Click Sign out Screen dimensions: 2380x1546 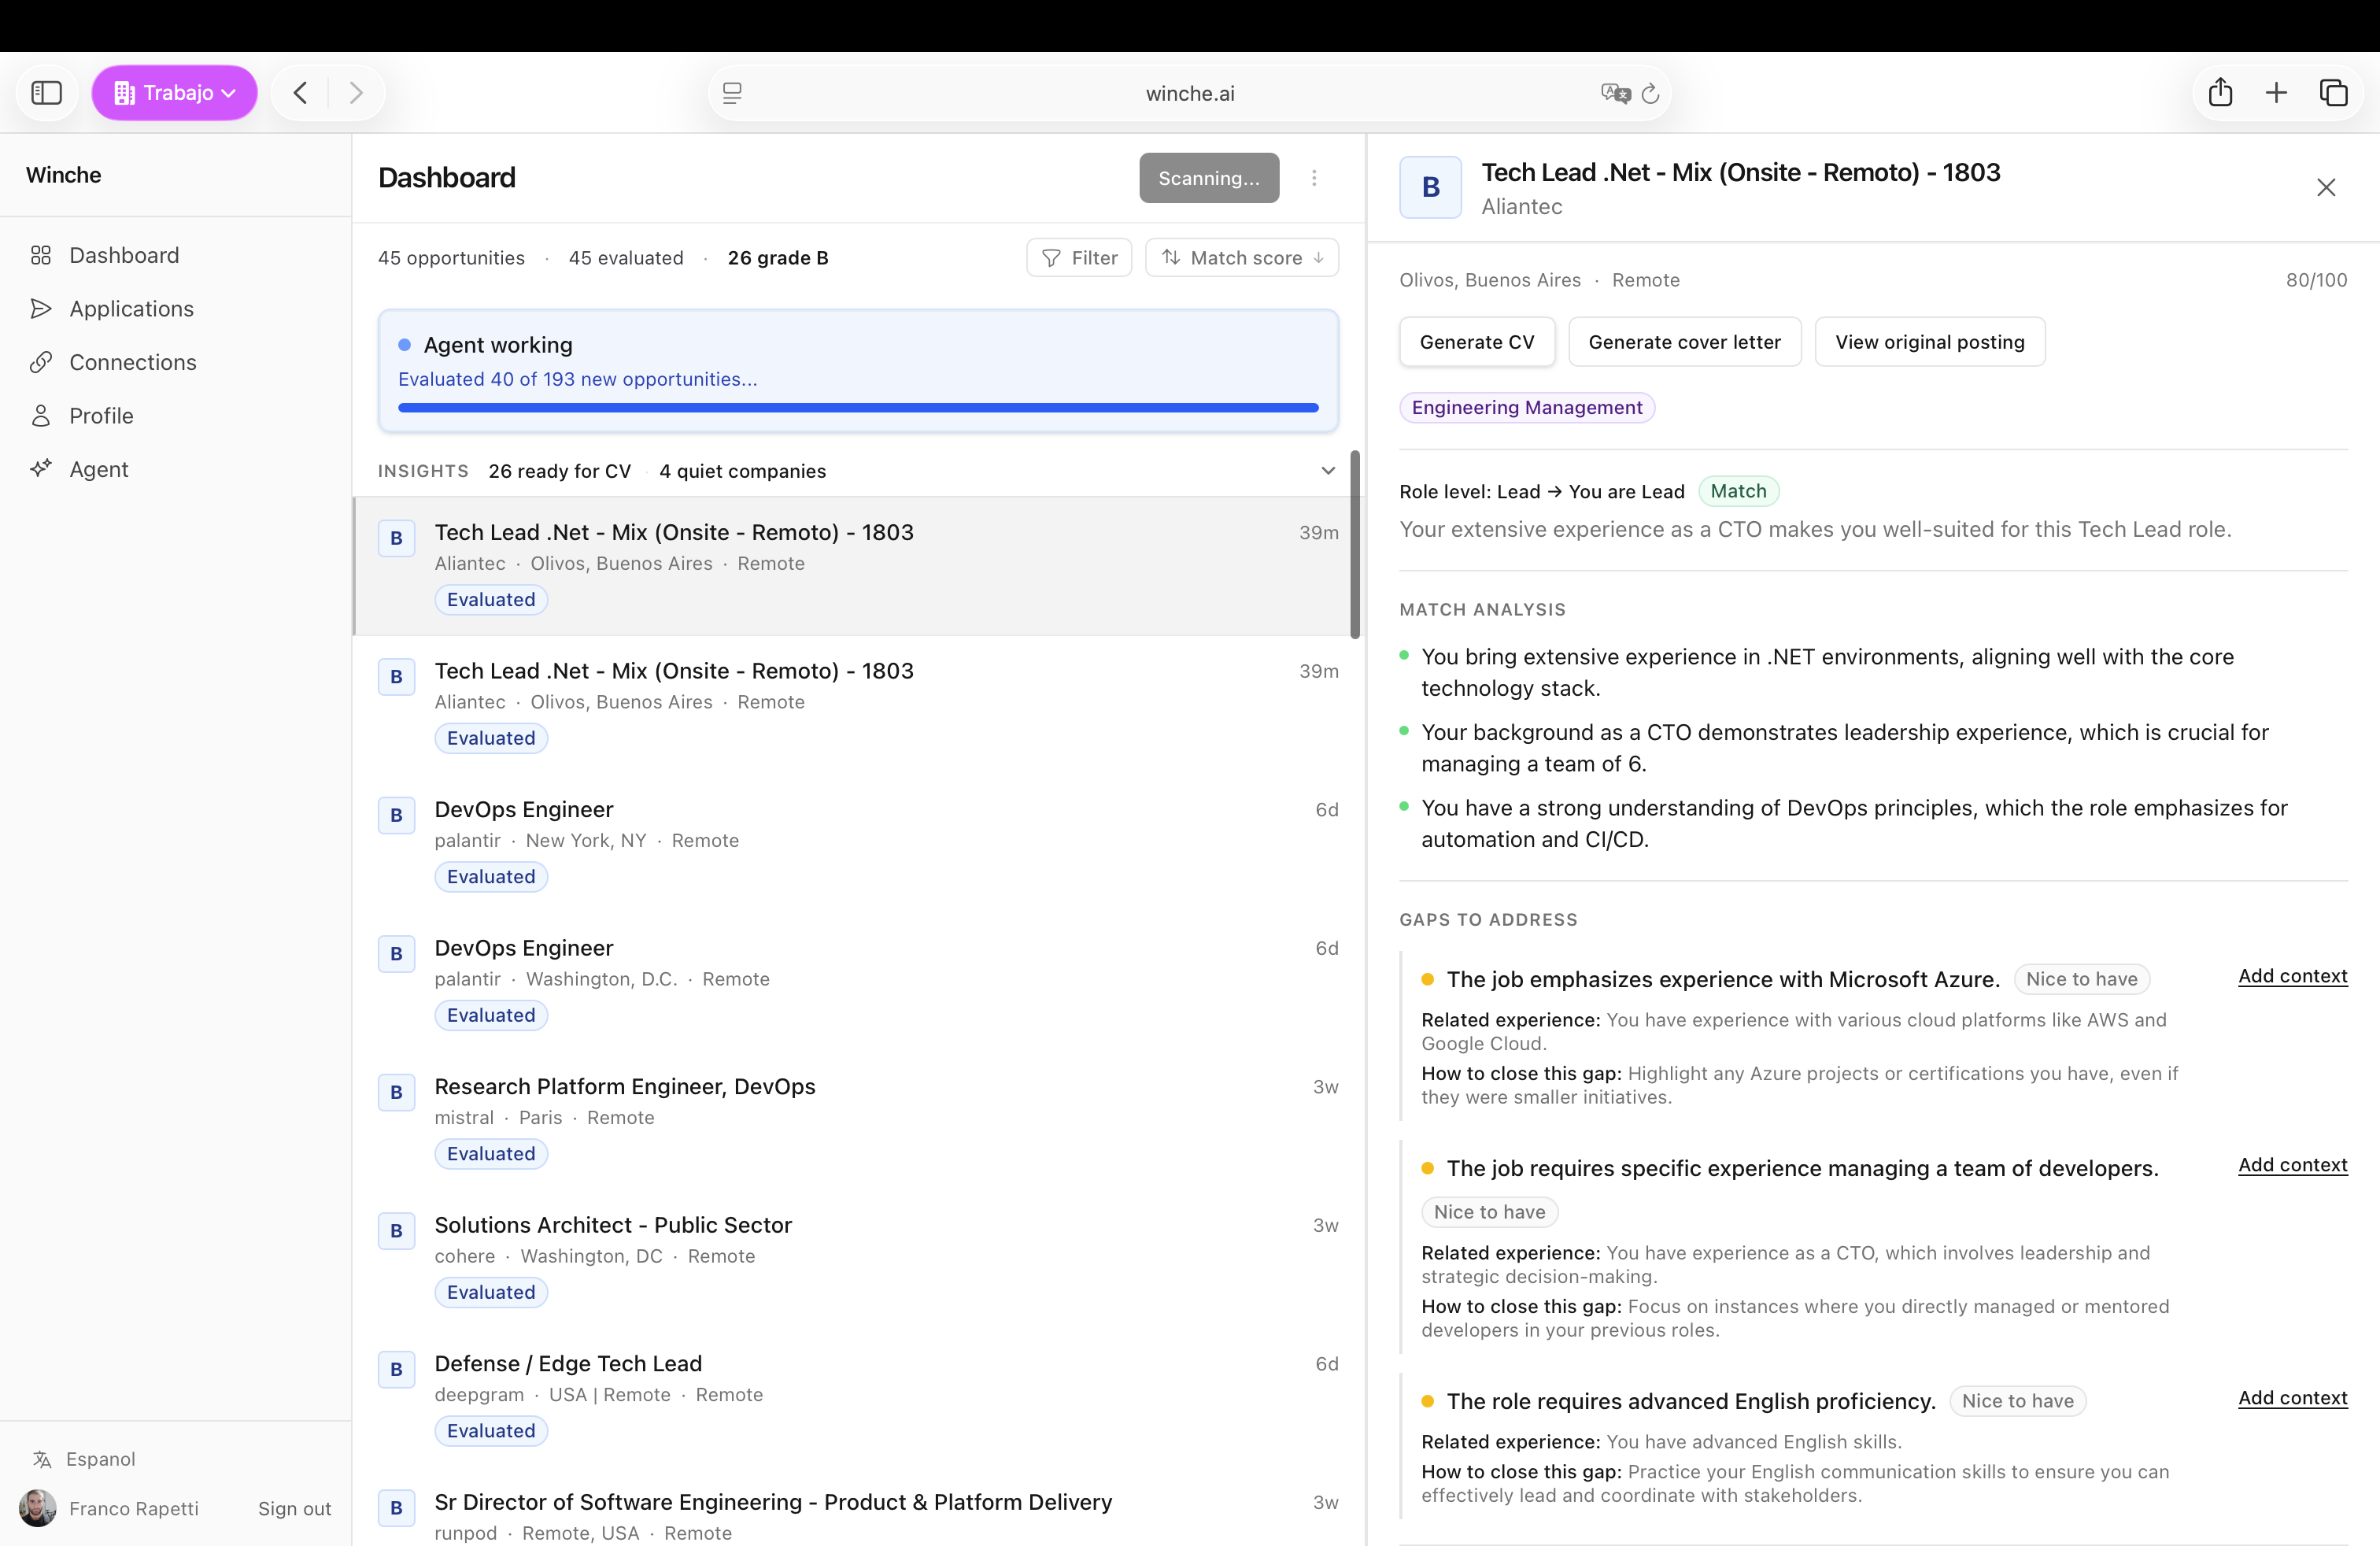294,1508
